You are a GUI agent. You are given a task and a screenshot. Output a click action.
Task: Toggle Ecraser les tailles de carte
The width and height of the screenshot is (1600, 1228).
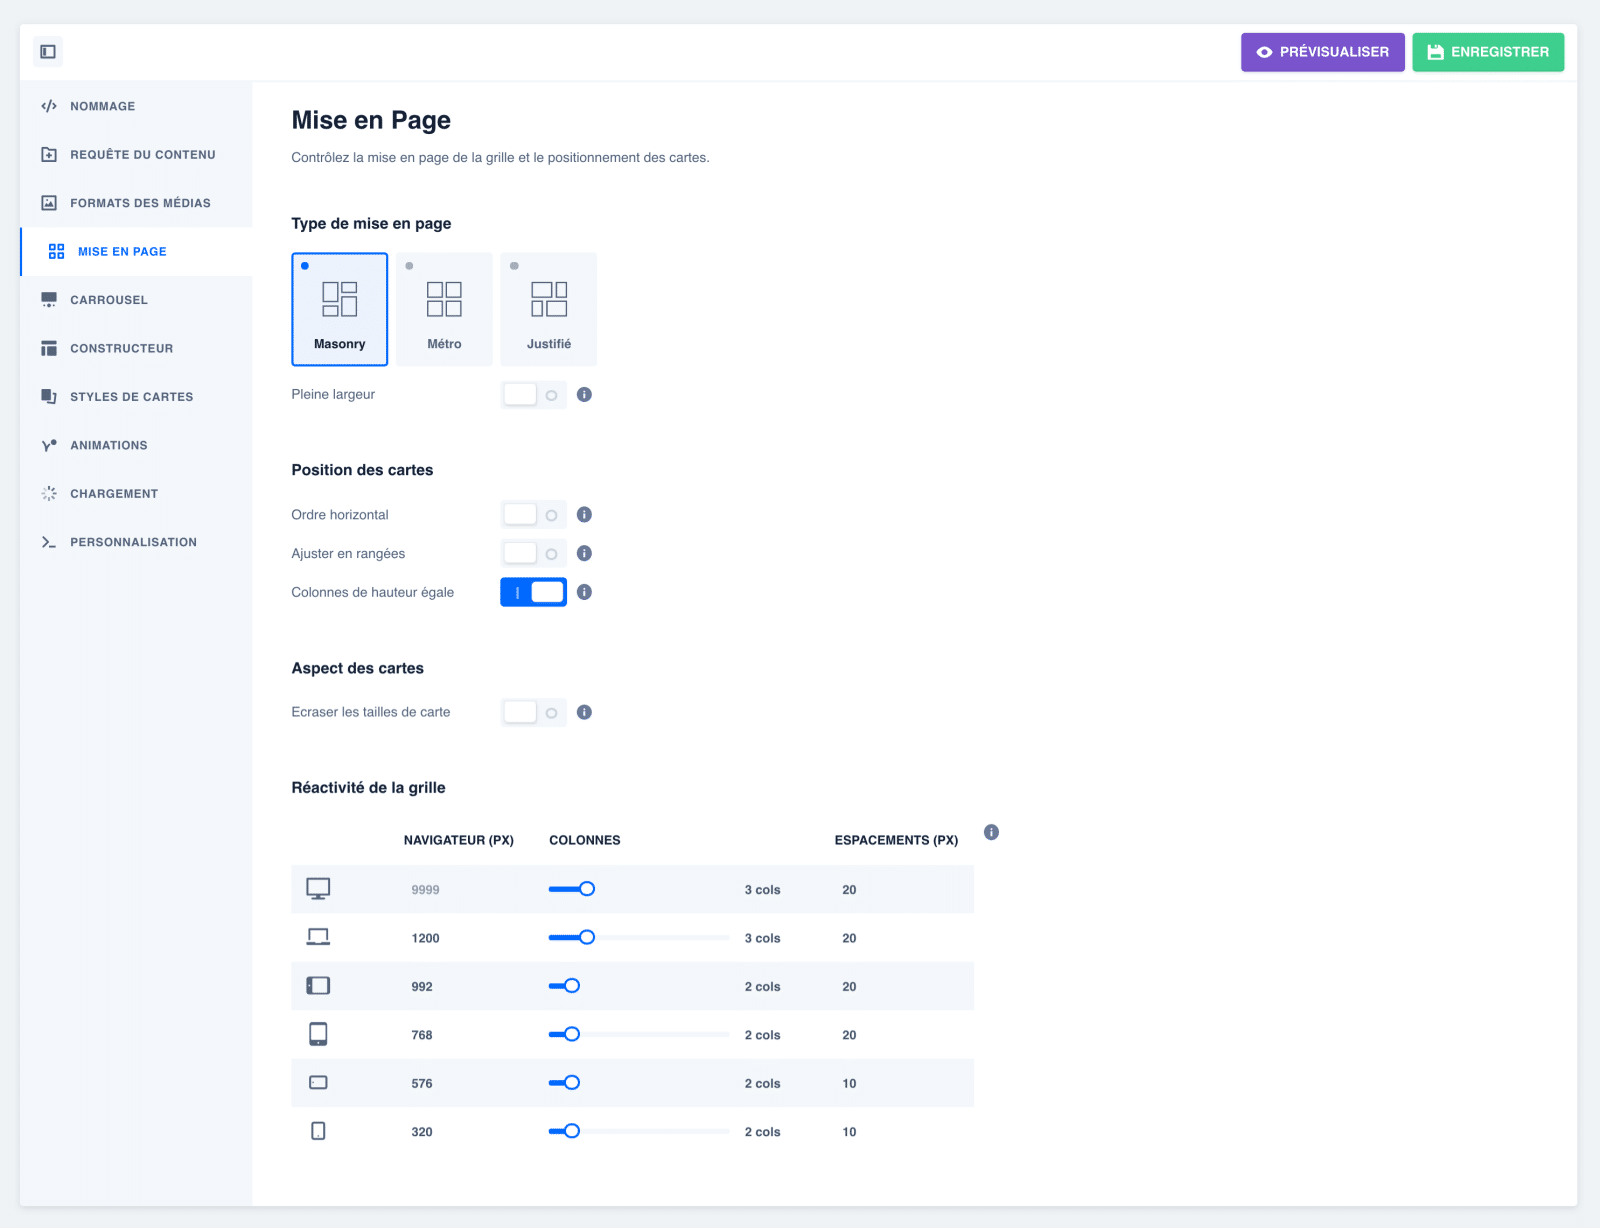(534, 713)
